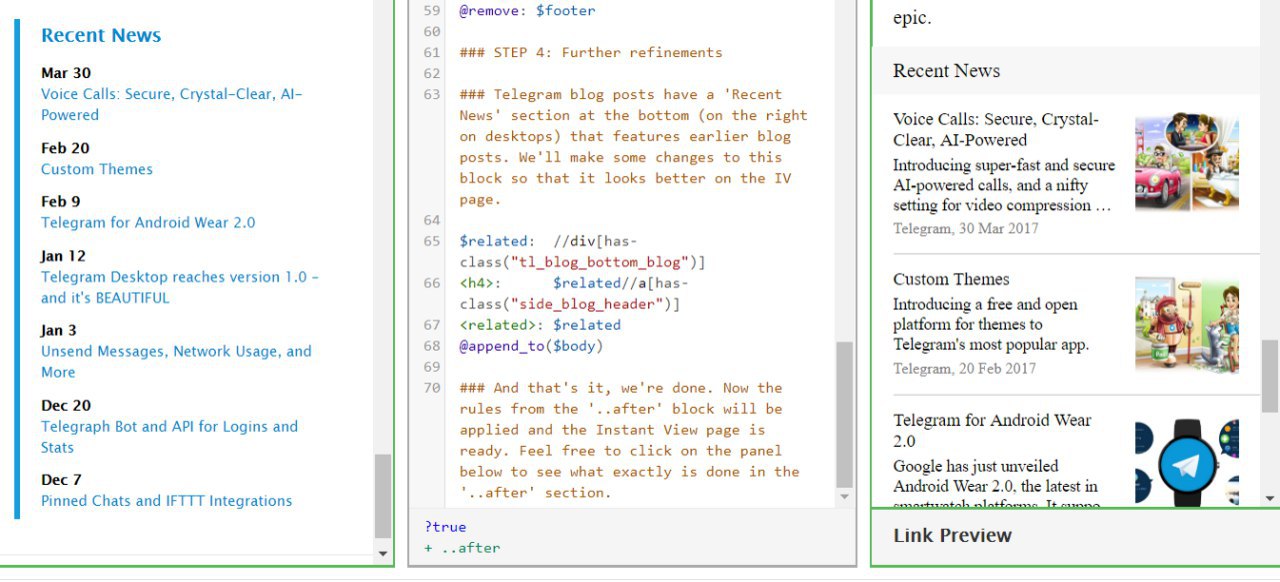The height and width of the screenshot is (582, 1280).
Task: Open the Recent News heading link
Action: pos(101,35)
